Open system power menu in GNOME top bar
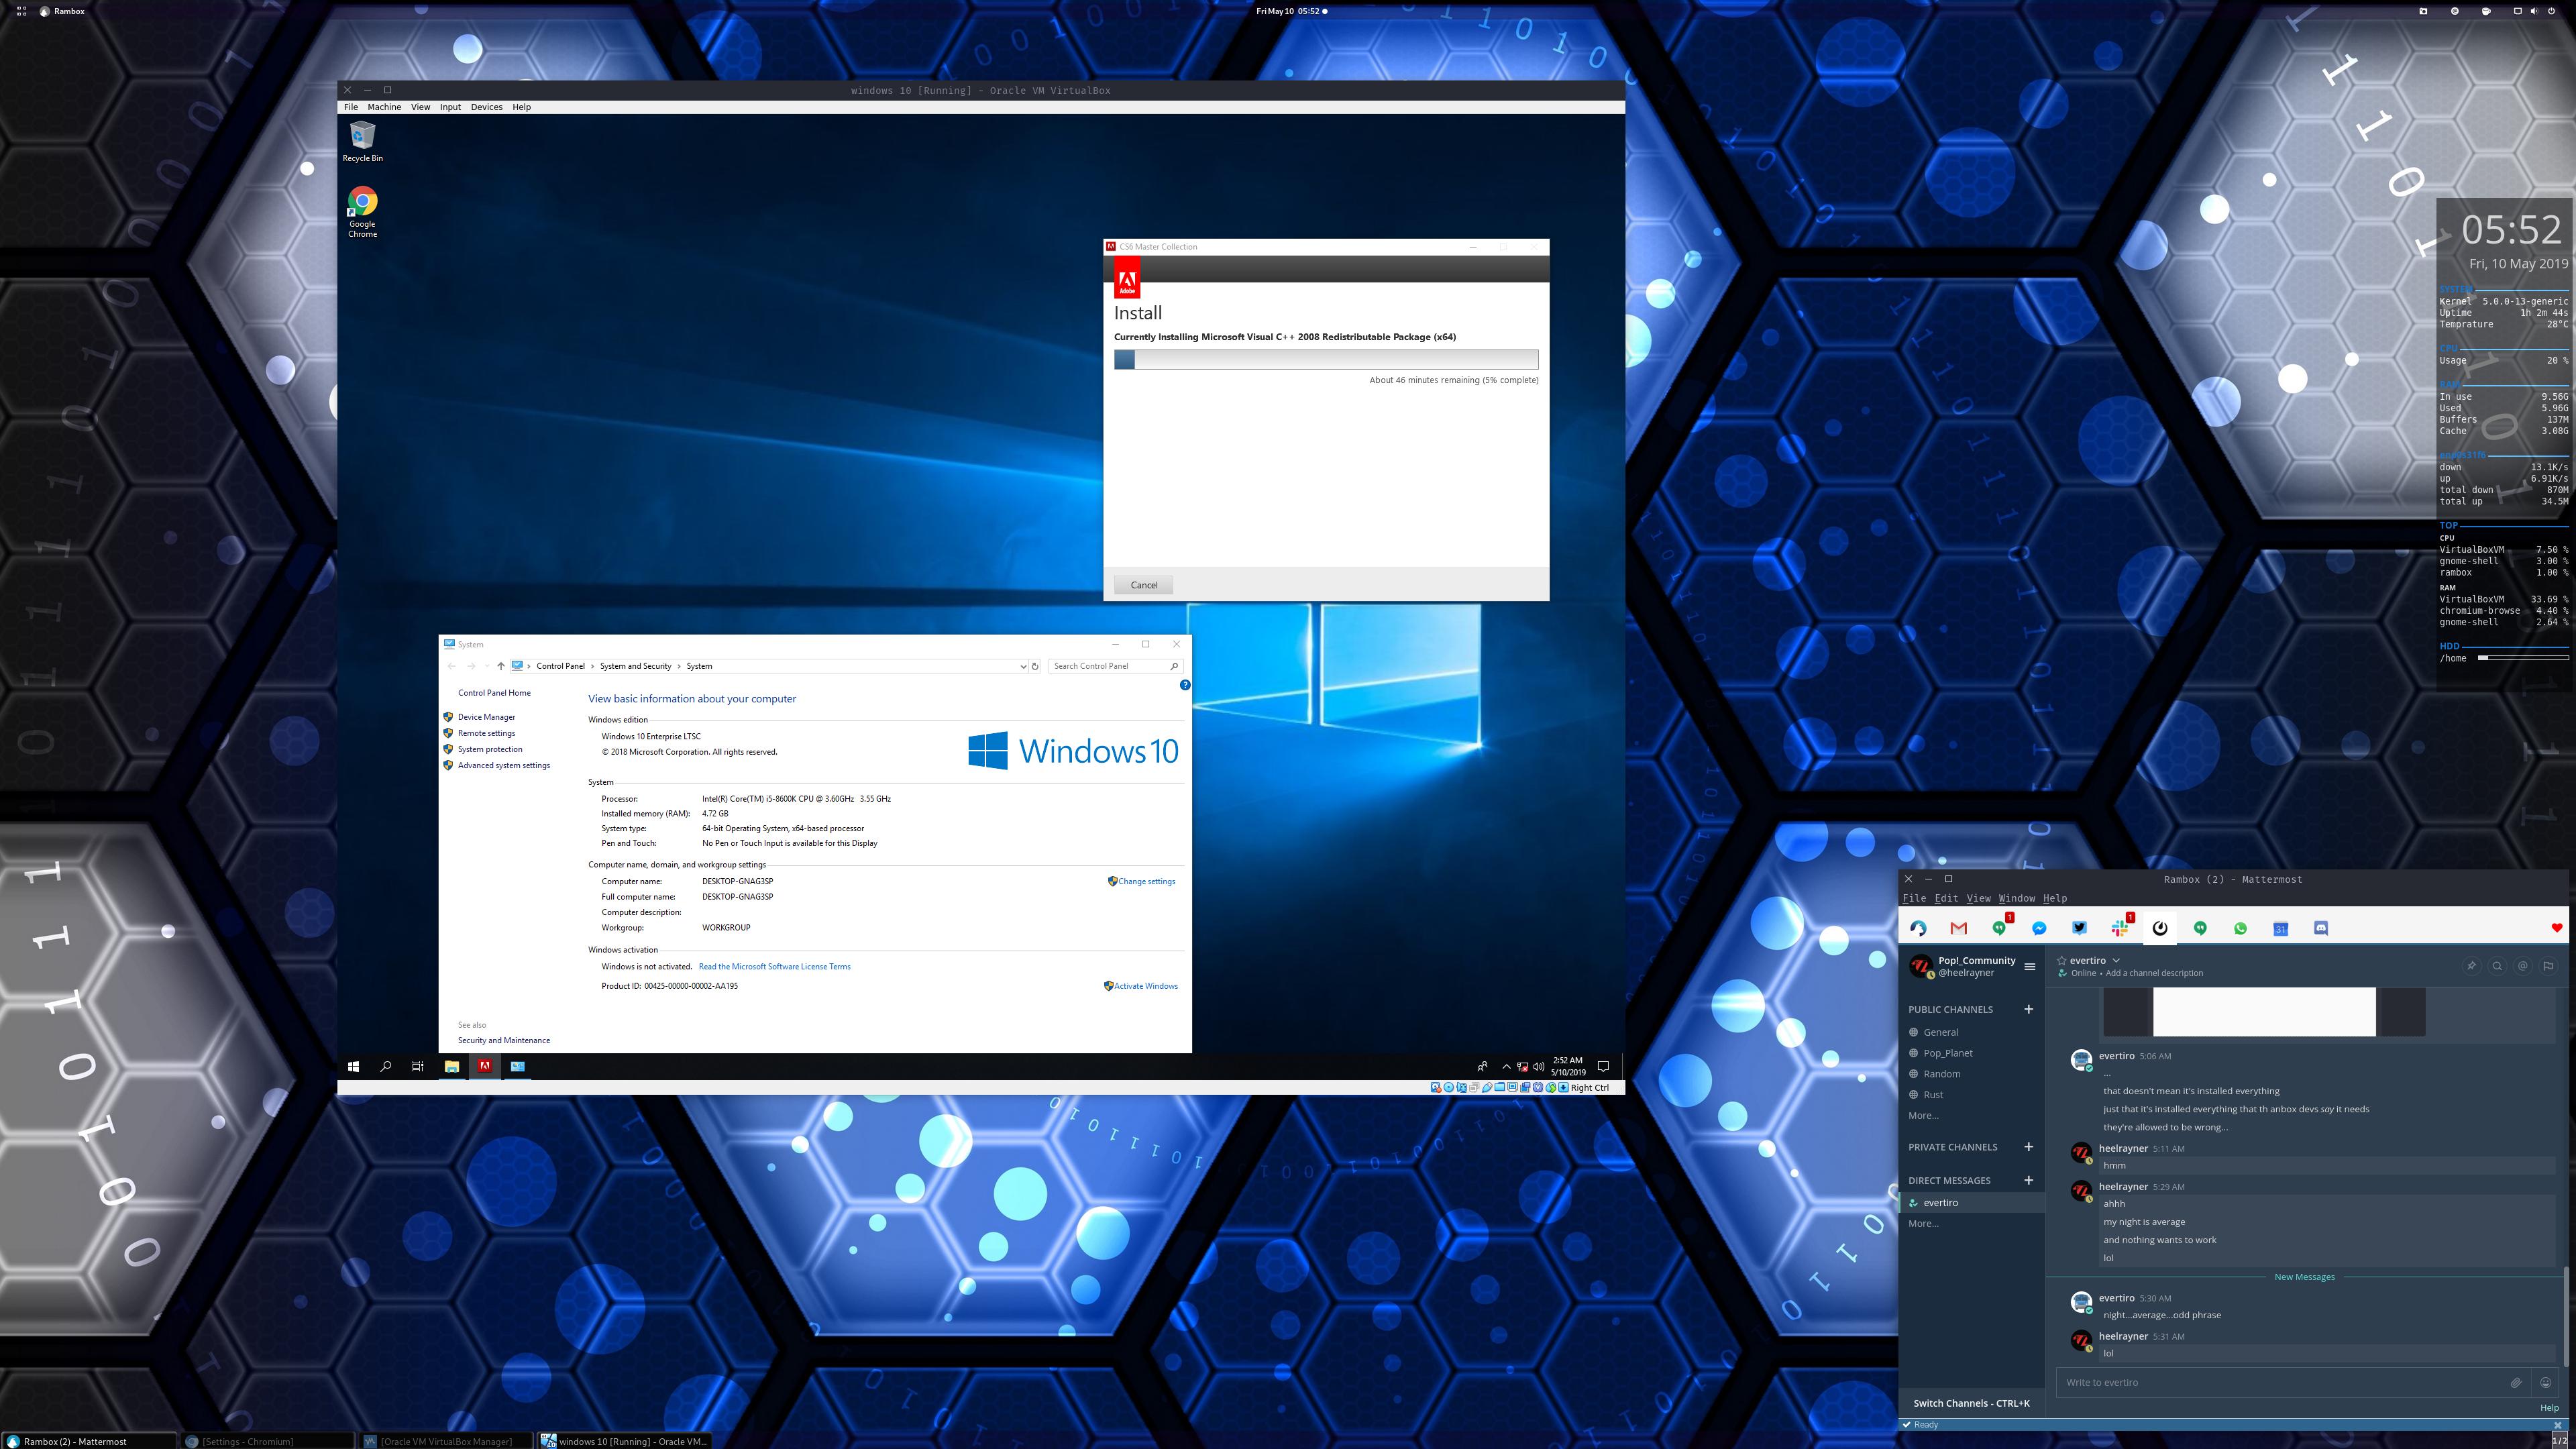 tap(2551, 11)
